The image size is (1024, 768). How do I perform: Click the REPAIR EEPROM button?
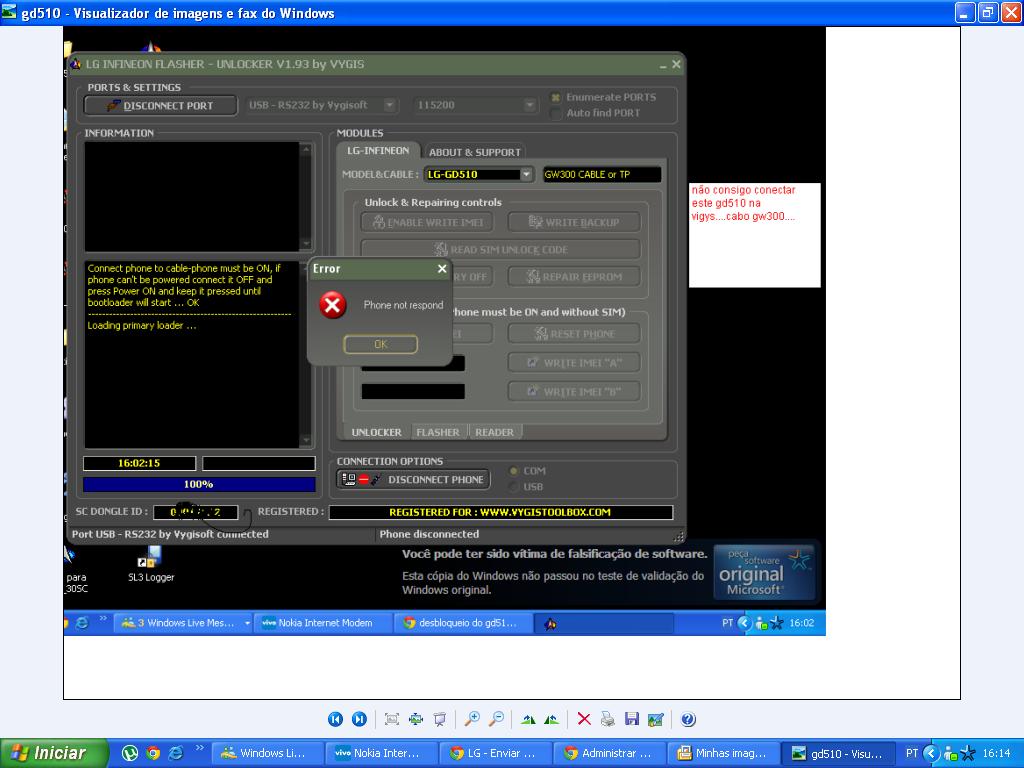click(x=574, y=277)
